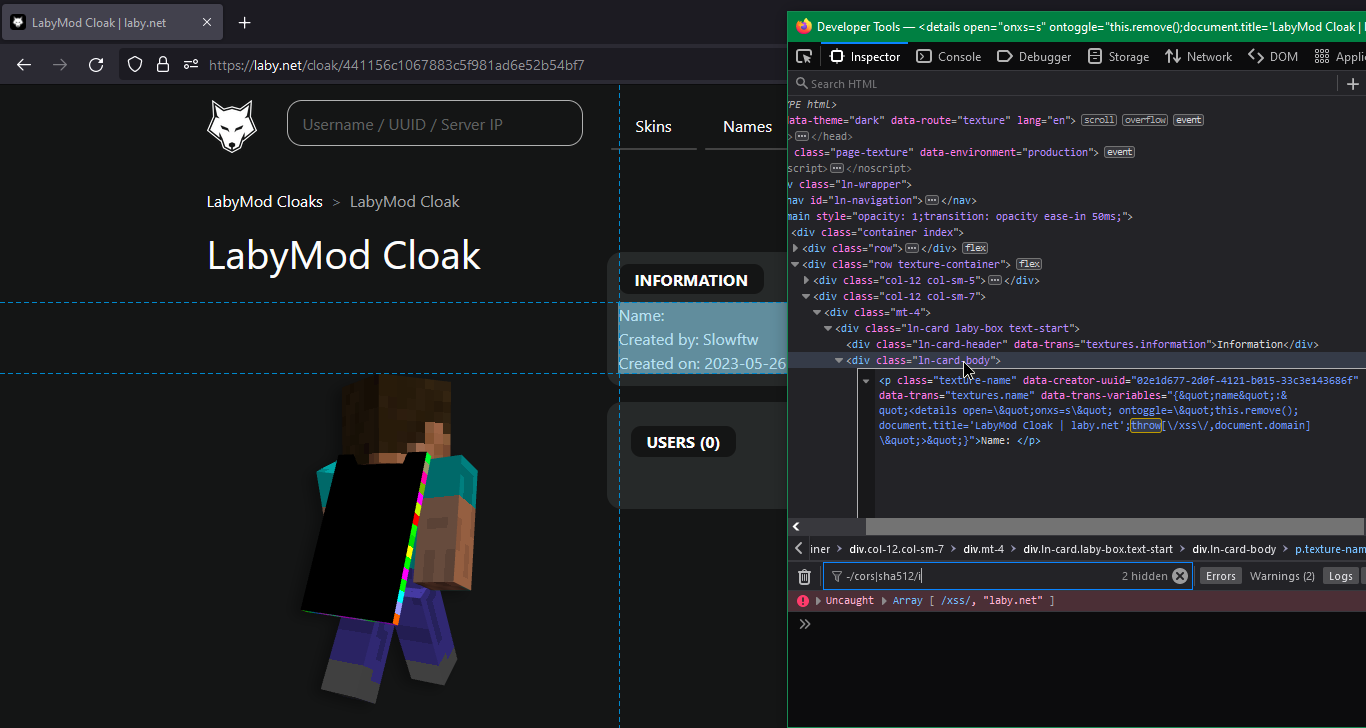Screen dimensions: 1366x728
Task: Click the red error icon in console
Action: click(803, 601)
